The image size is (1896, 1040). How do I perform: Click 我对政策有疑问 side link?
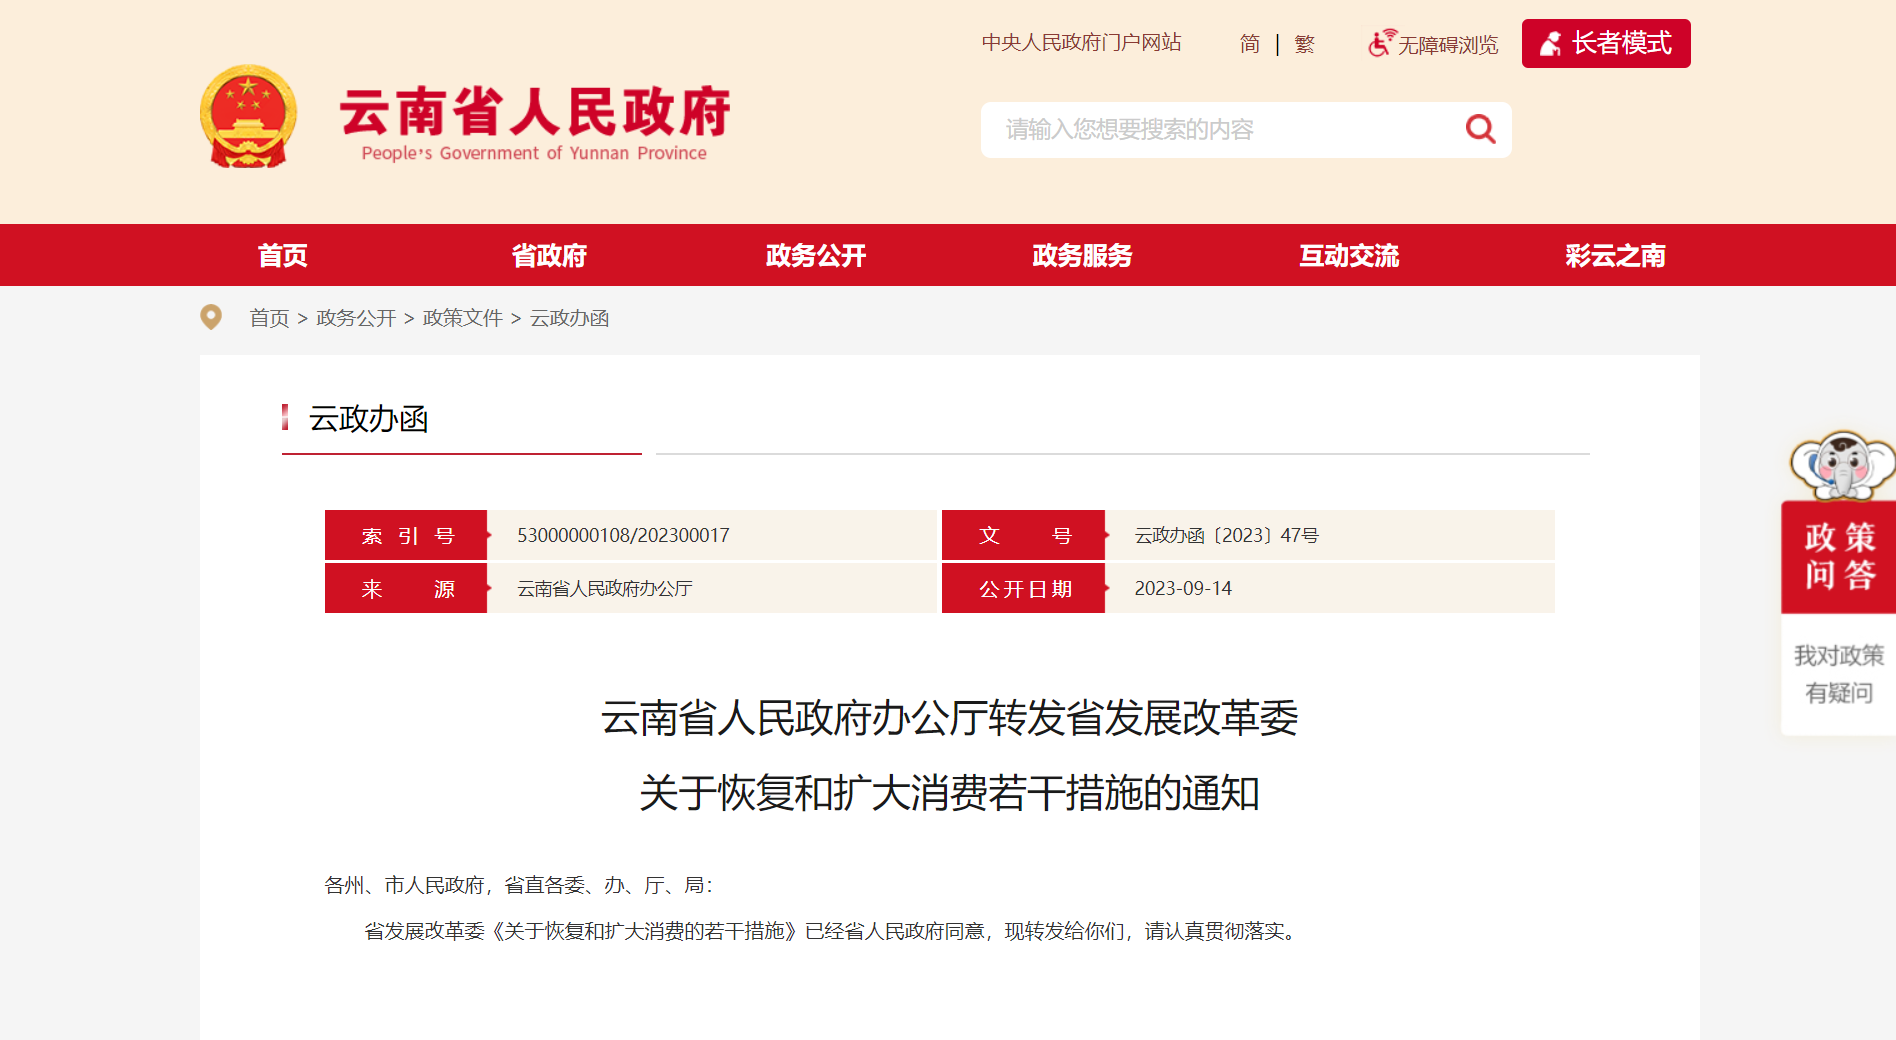click(x=1838, y=674)
